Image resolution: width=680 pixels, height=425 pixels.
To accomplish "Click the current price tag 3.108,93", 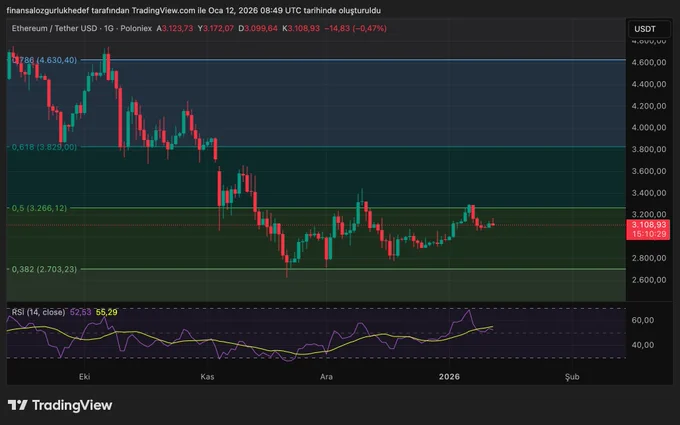I will coord(649,225).
